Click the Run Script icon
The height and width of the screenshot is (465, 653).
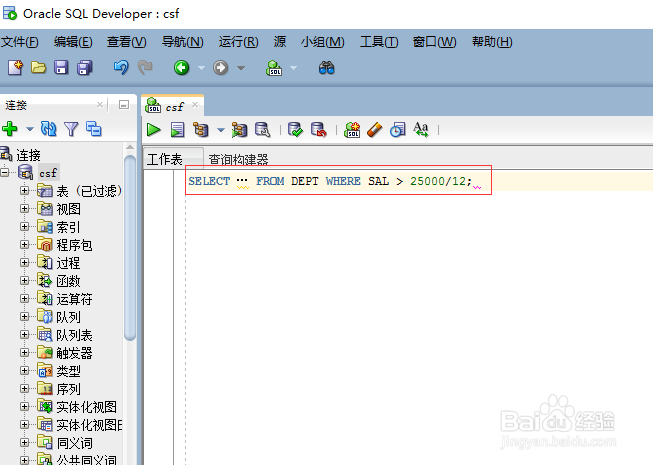coord(177,130)
